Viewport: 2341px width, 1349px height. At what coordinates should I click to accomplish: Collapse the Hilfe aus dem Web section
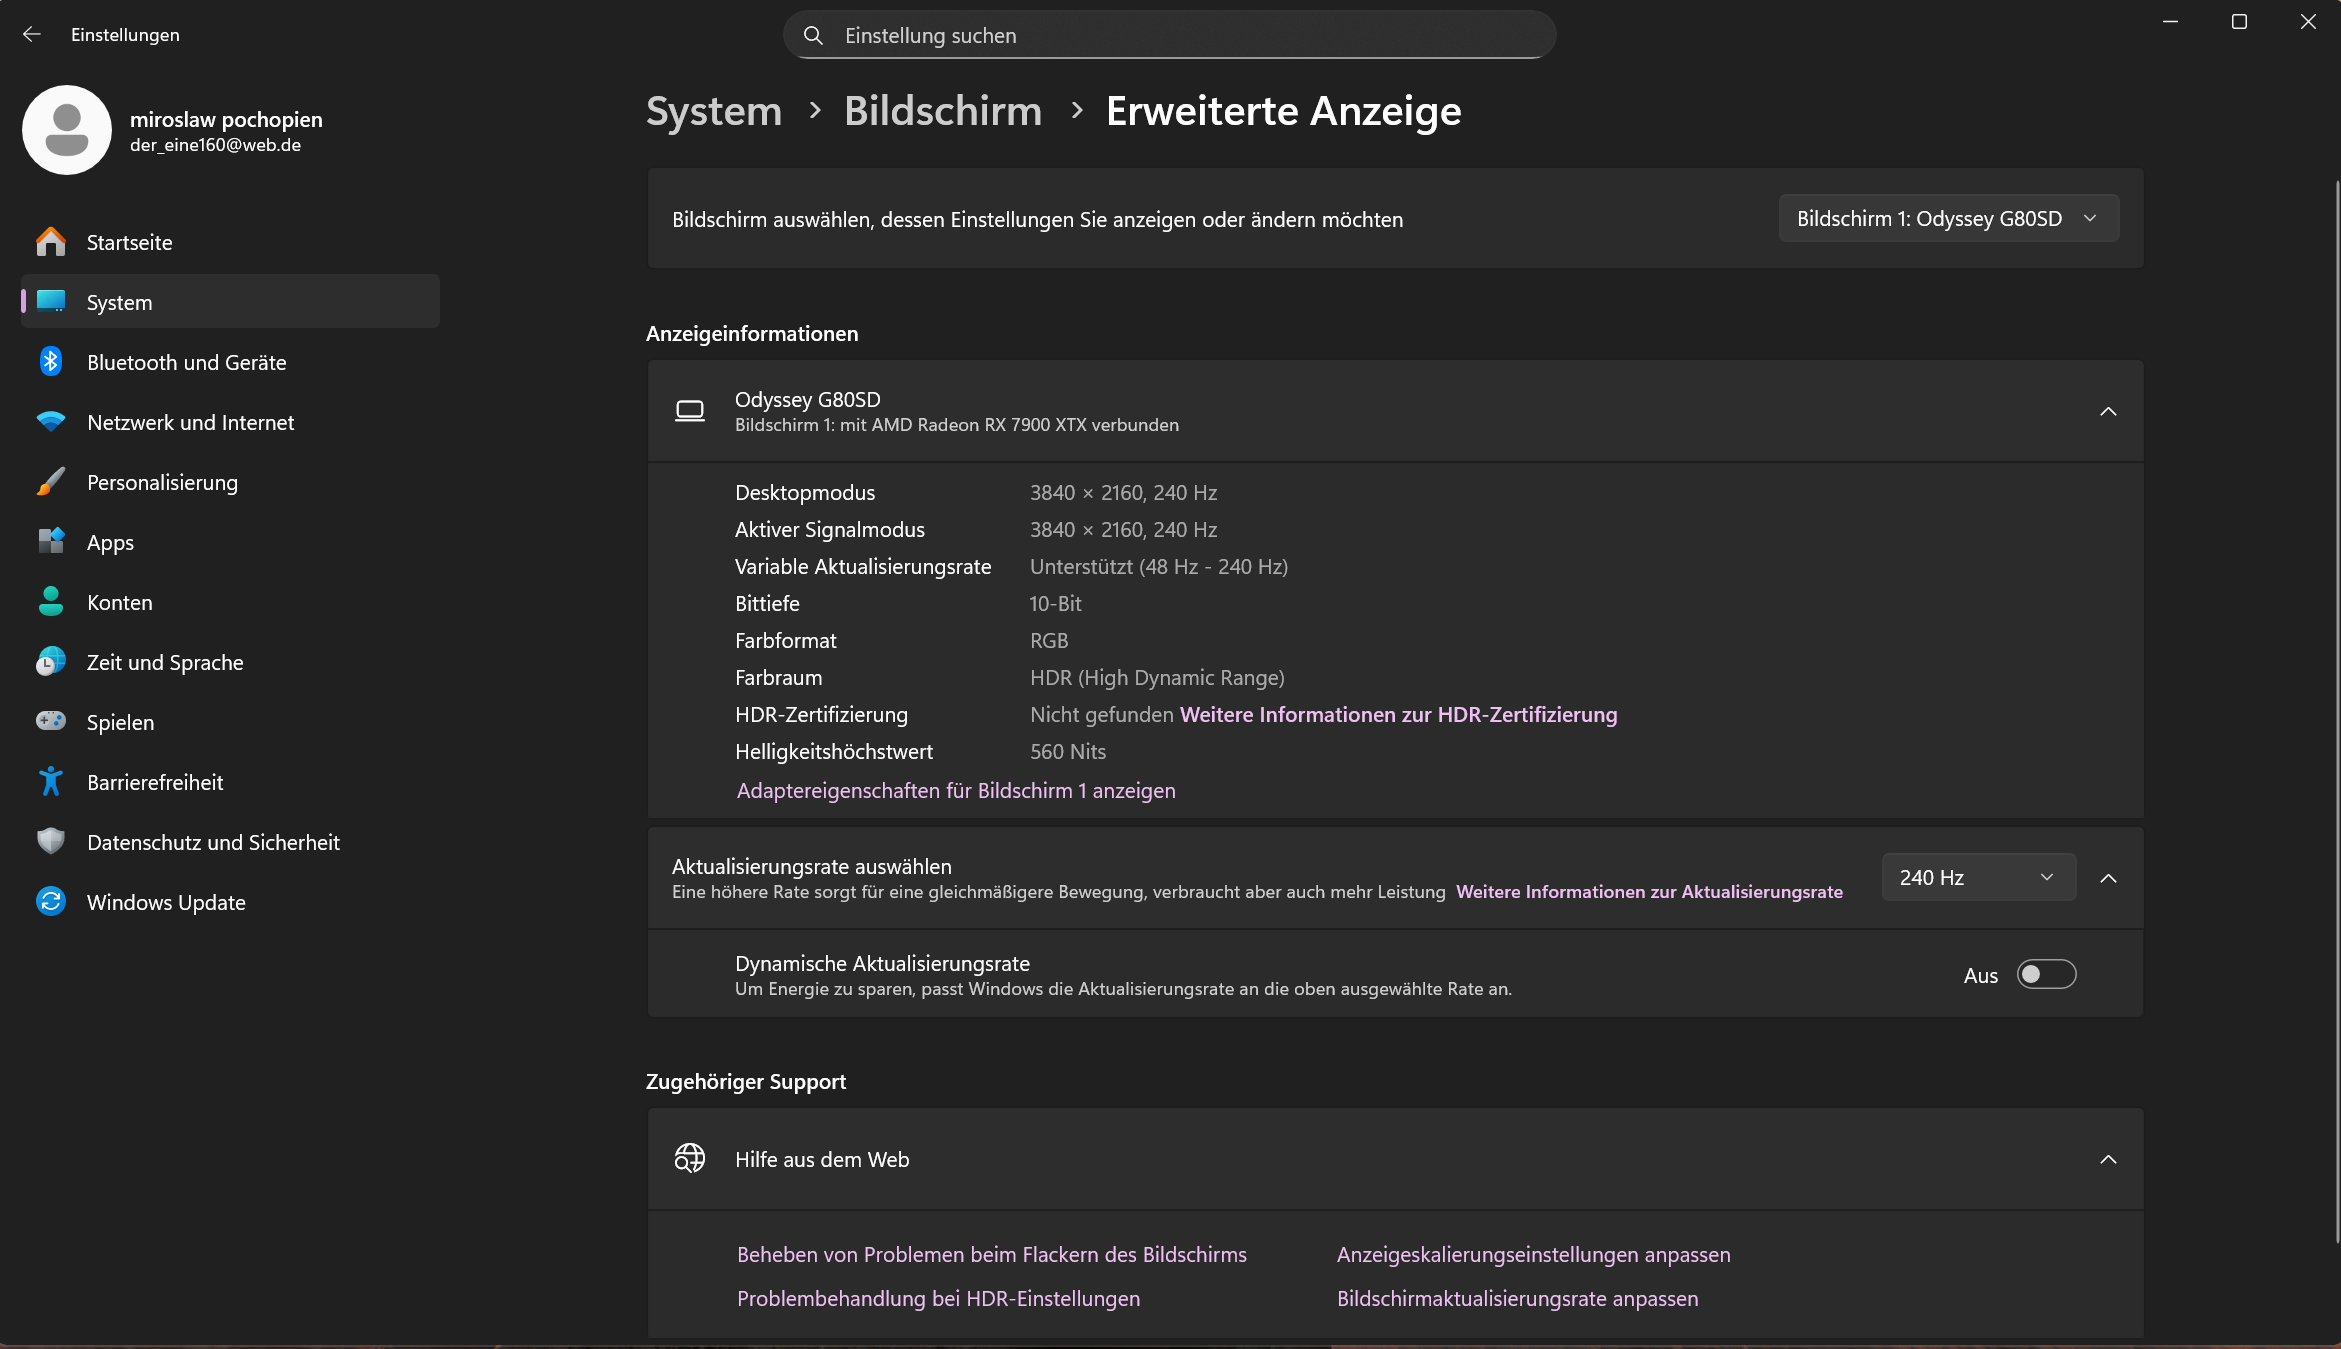(x=2108, y=1159)
